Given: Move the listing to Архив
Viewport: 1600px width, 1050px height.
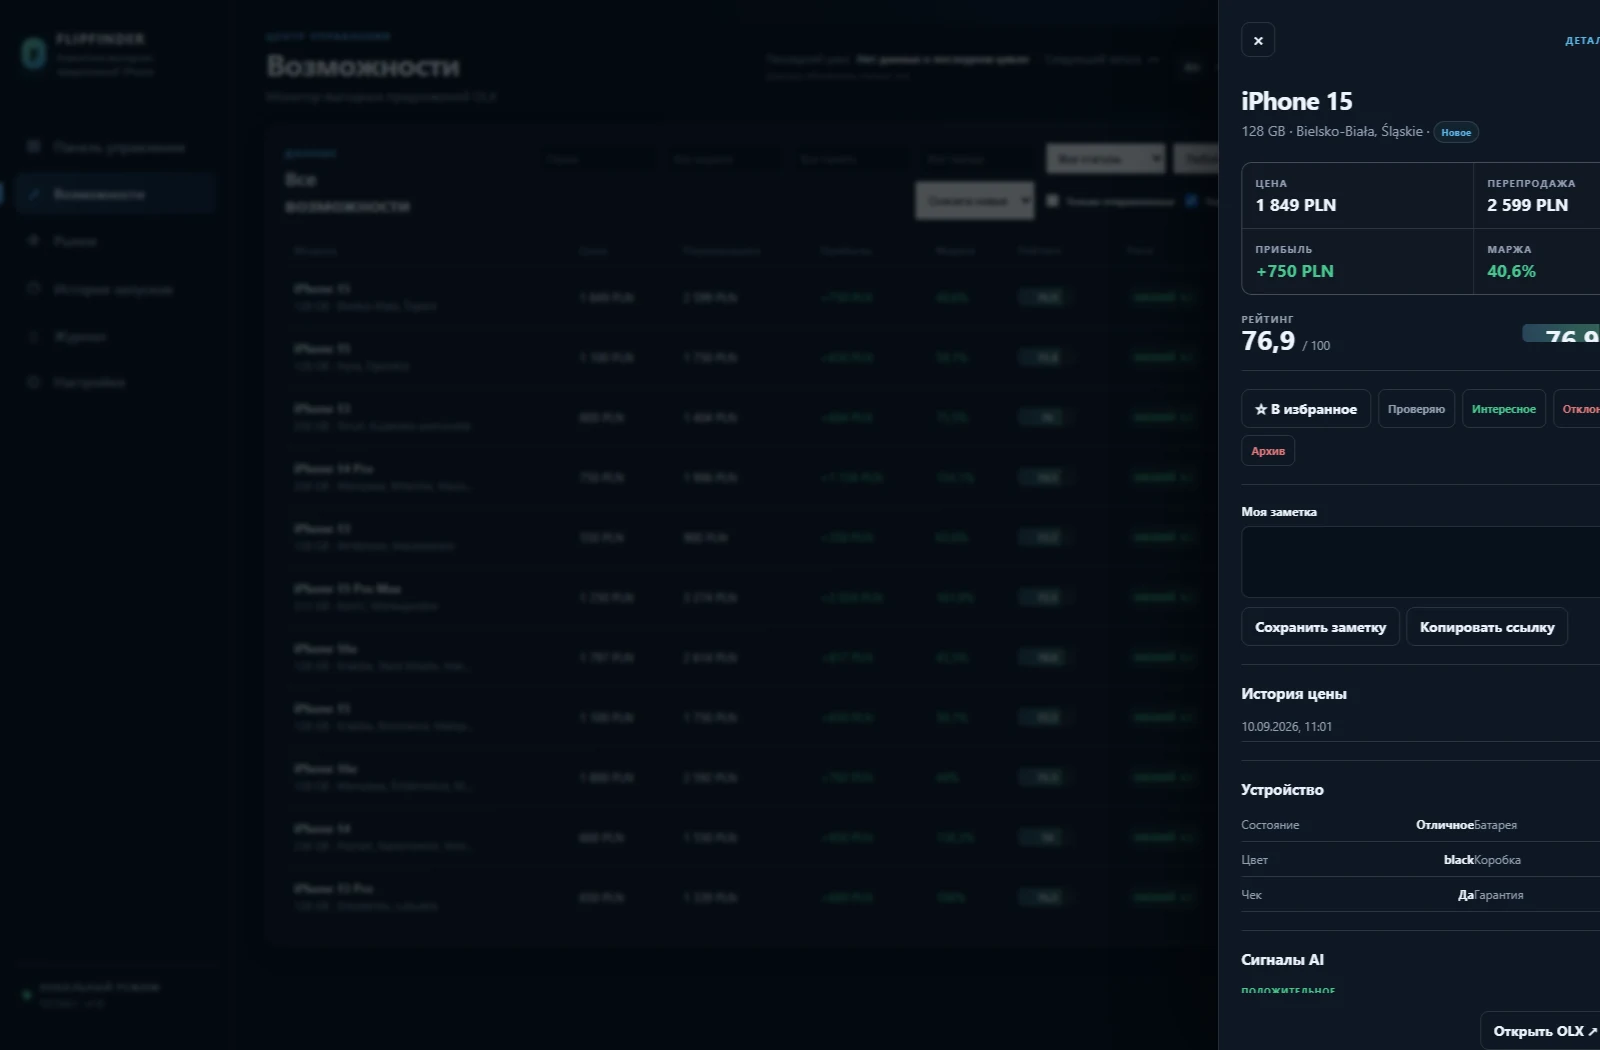Looking at the screenshot, I should coord(1268,451).
